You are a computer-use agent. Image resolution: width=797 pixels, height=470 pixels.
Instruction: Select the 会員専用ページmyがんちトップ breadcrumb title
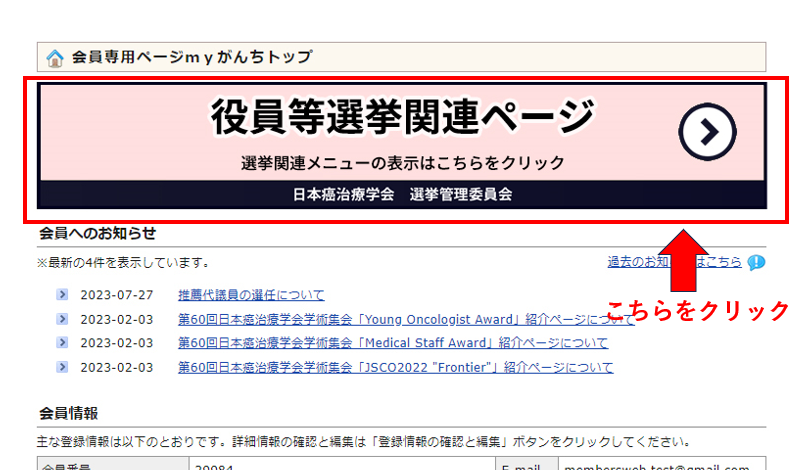coord(191,57)
